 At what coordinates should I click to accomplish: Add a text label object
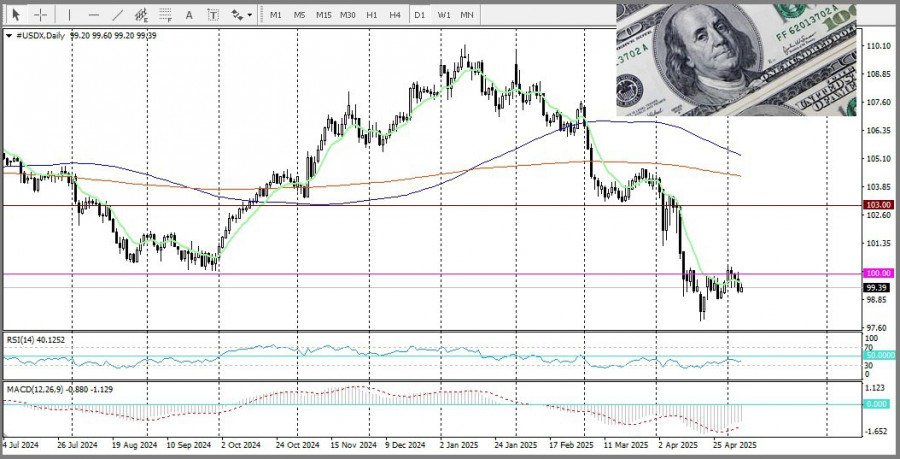pos(213,15)
